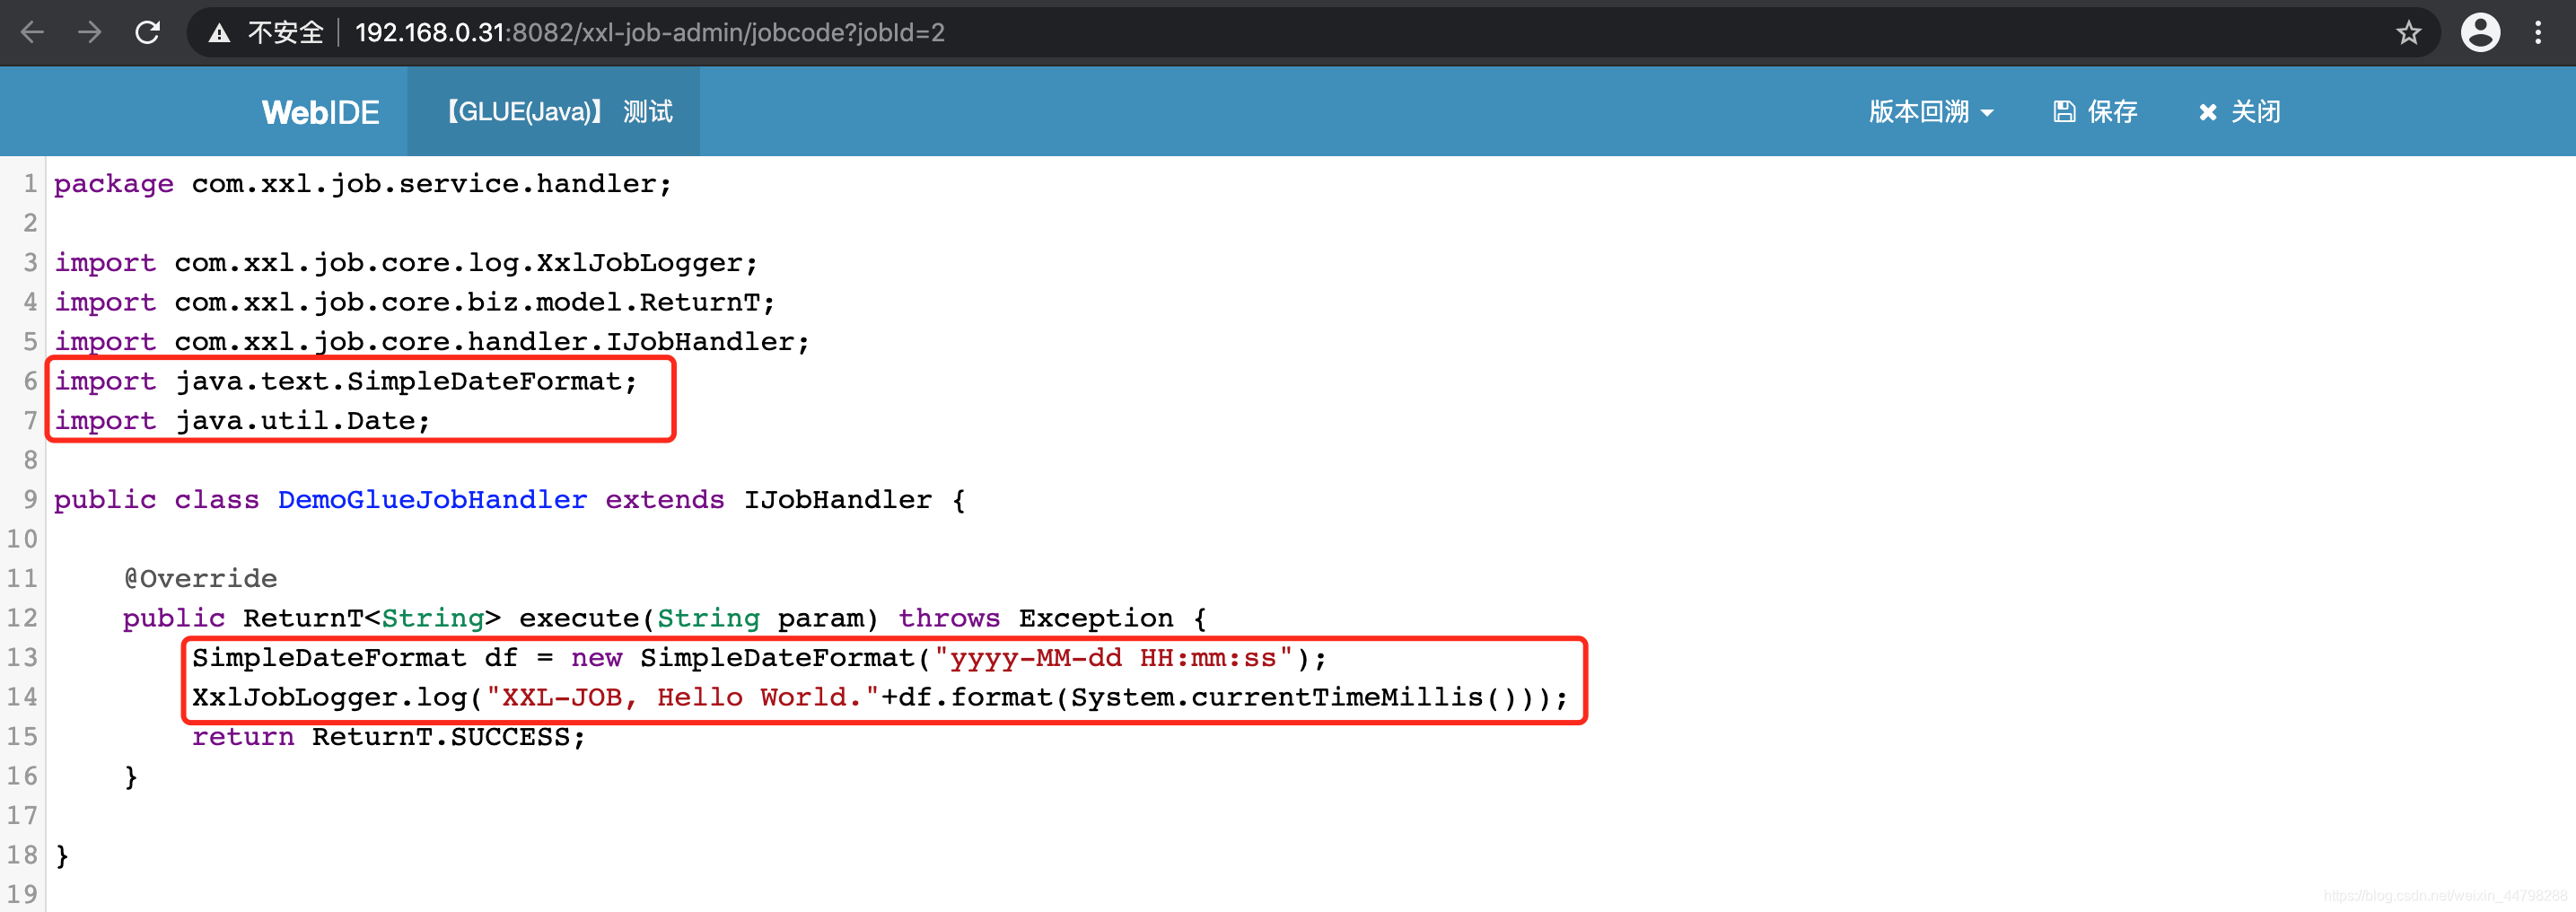The image size is (2576, 912).
Task: Click the DemoGlueJobHandler class name
Action: click(432, 500)
